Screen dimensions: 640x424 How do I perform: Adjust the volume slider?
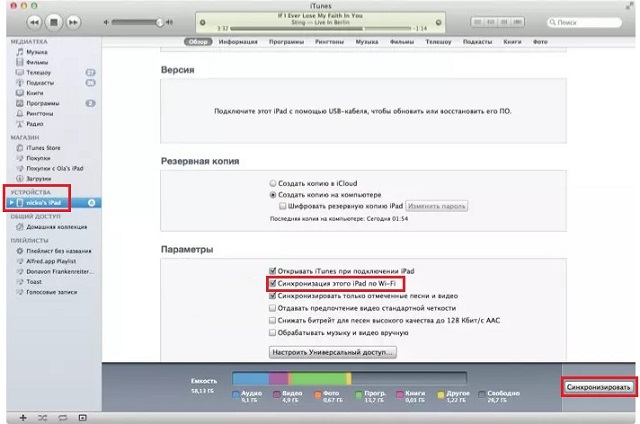(x=137, y=22)
